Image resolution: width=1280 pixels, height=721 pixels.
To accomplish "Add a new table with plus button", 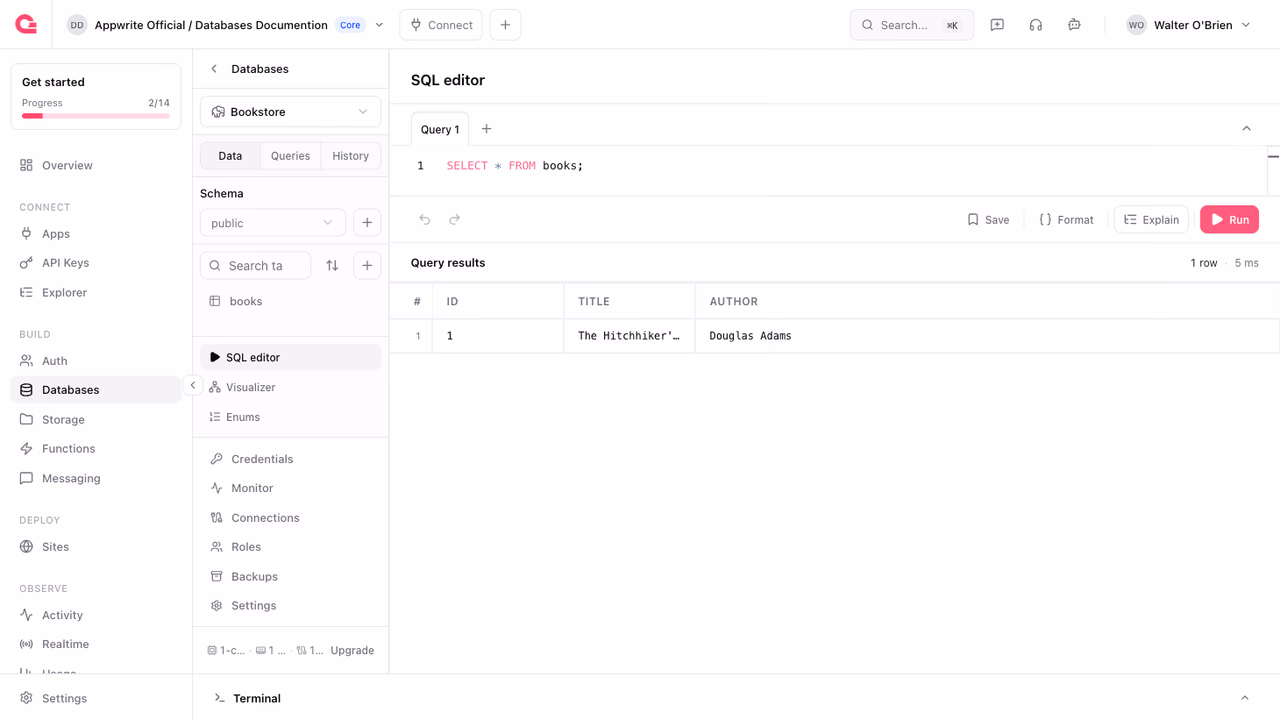I will (x=367, y=265).
